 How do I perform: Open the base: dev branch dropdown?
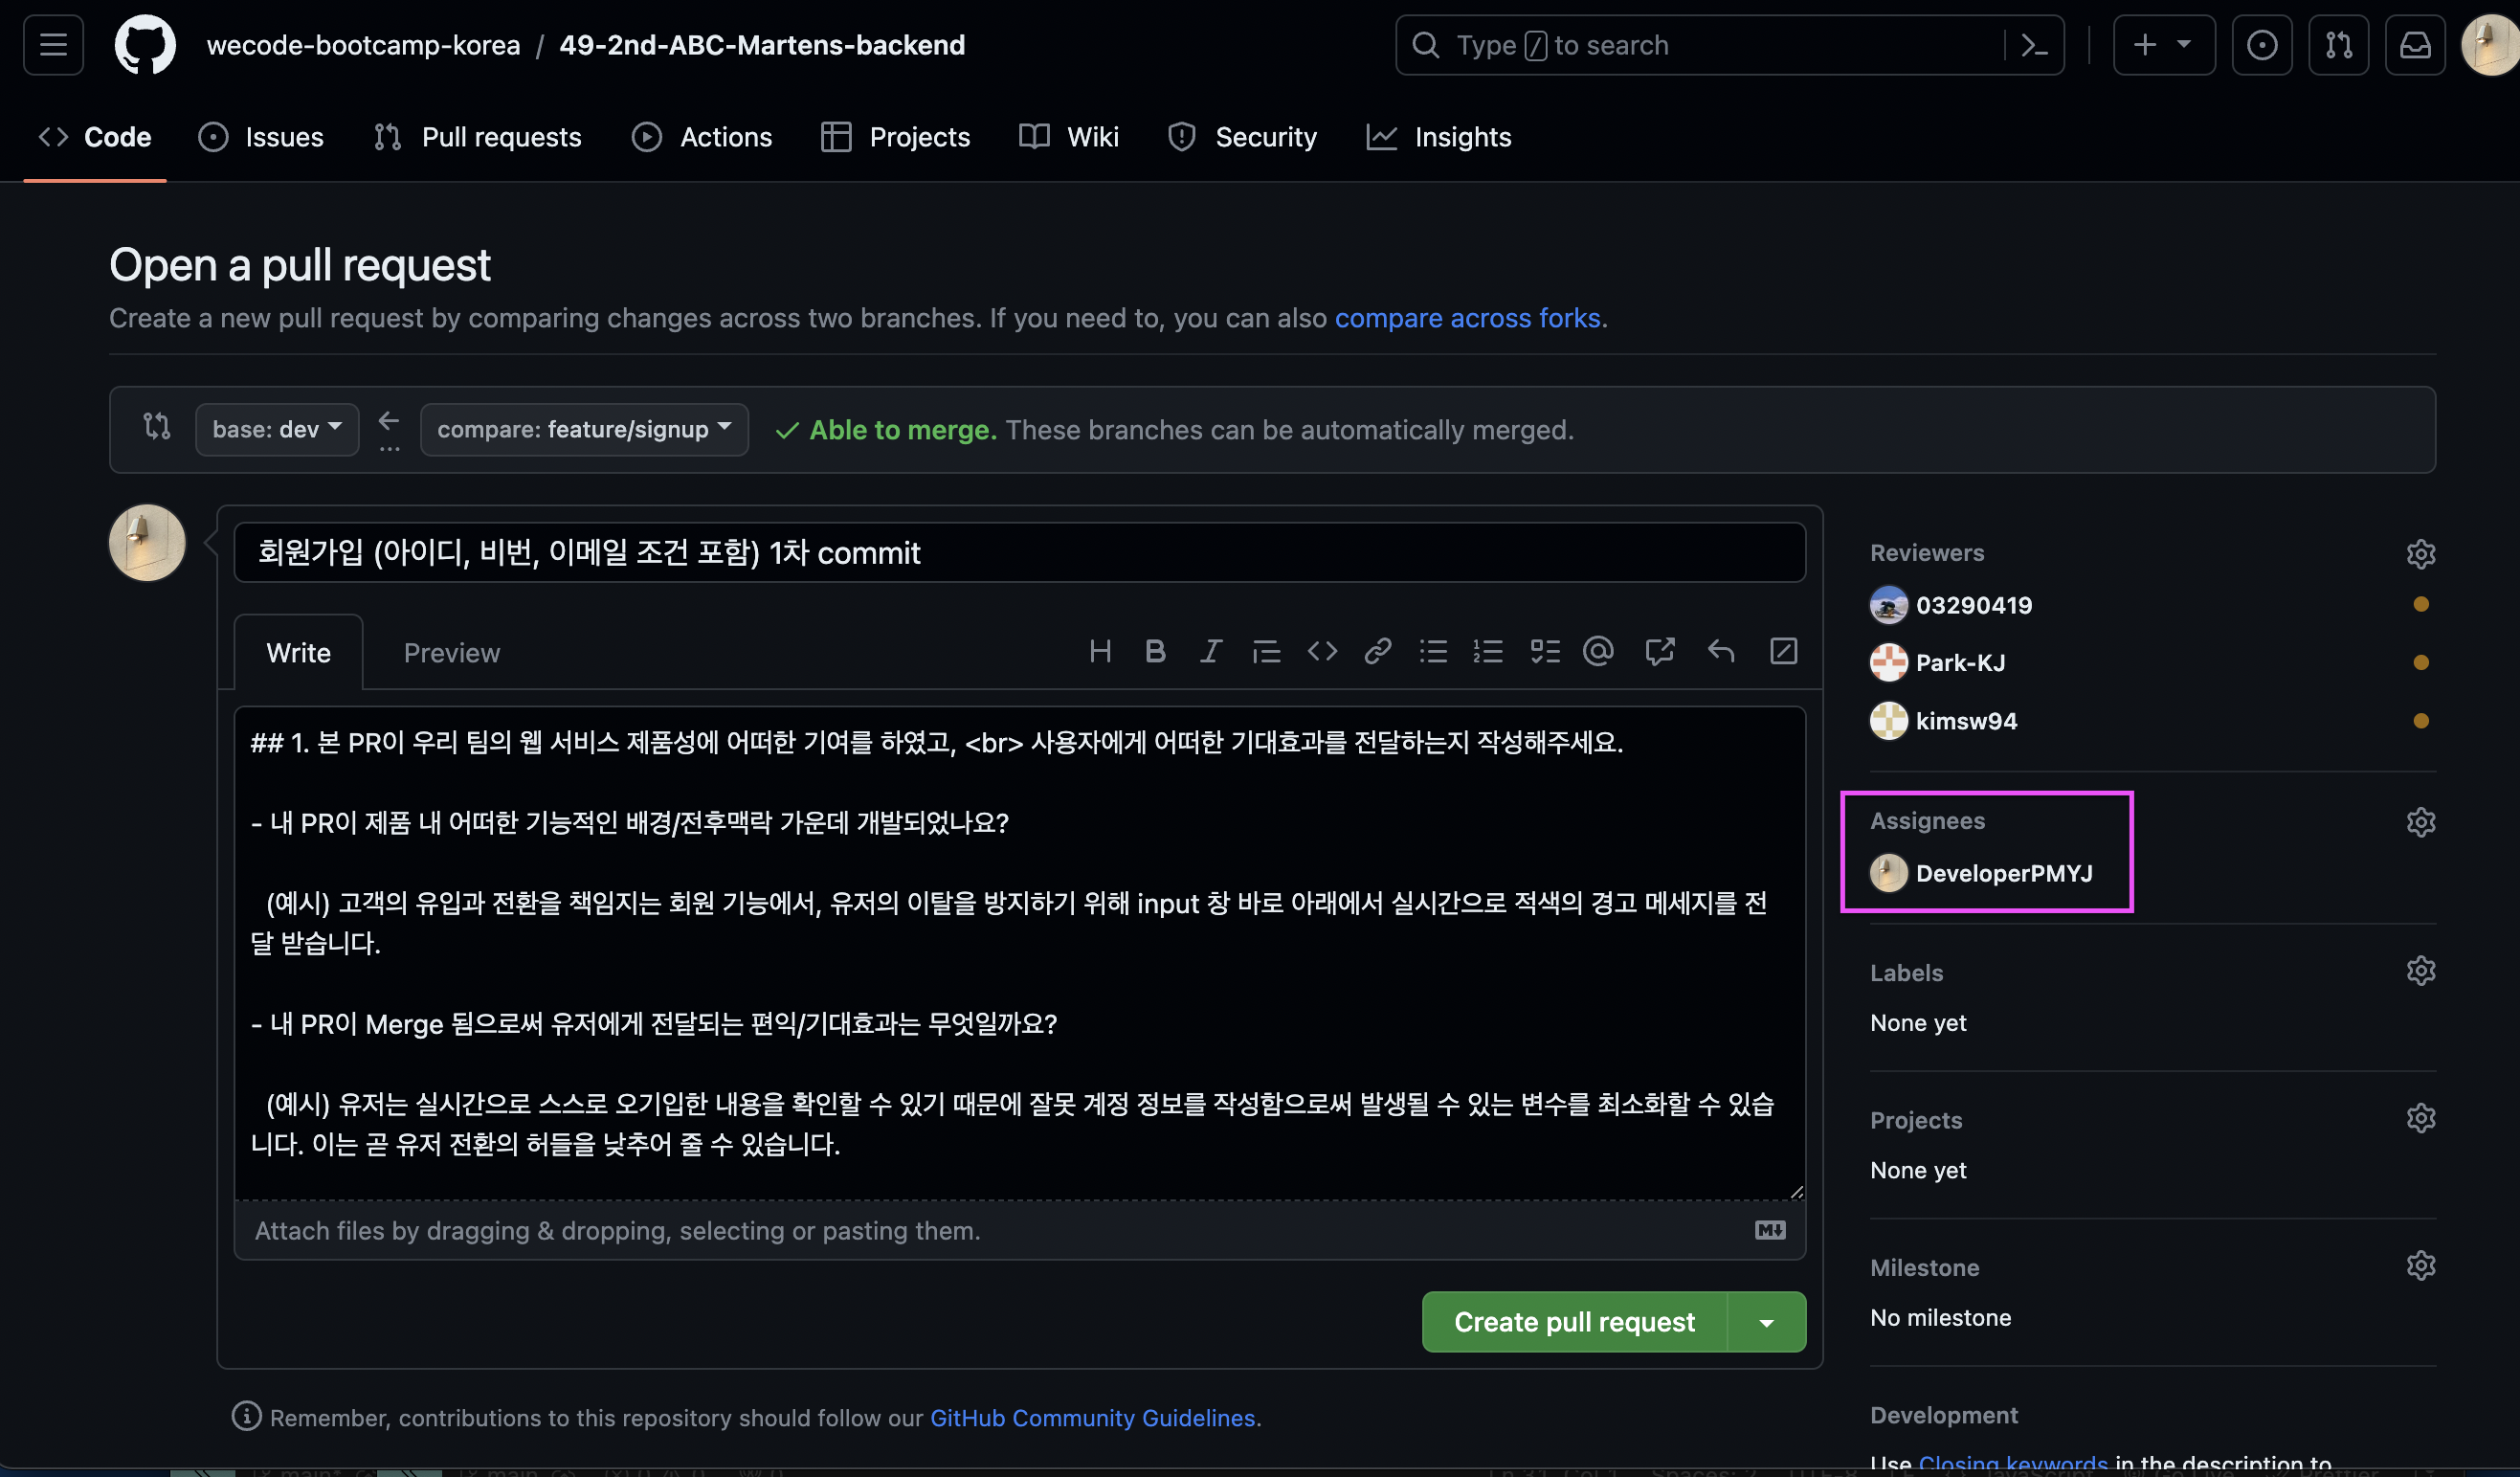coord(277,430)
